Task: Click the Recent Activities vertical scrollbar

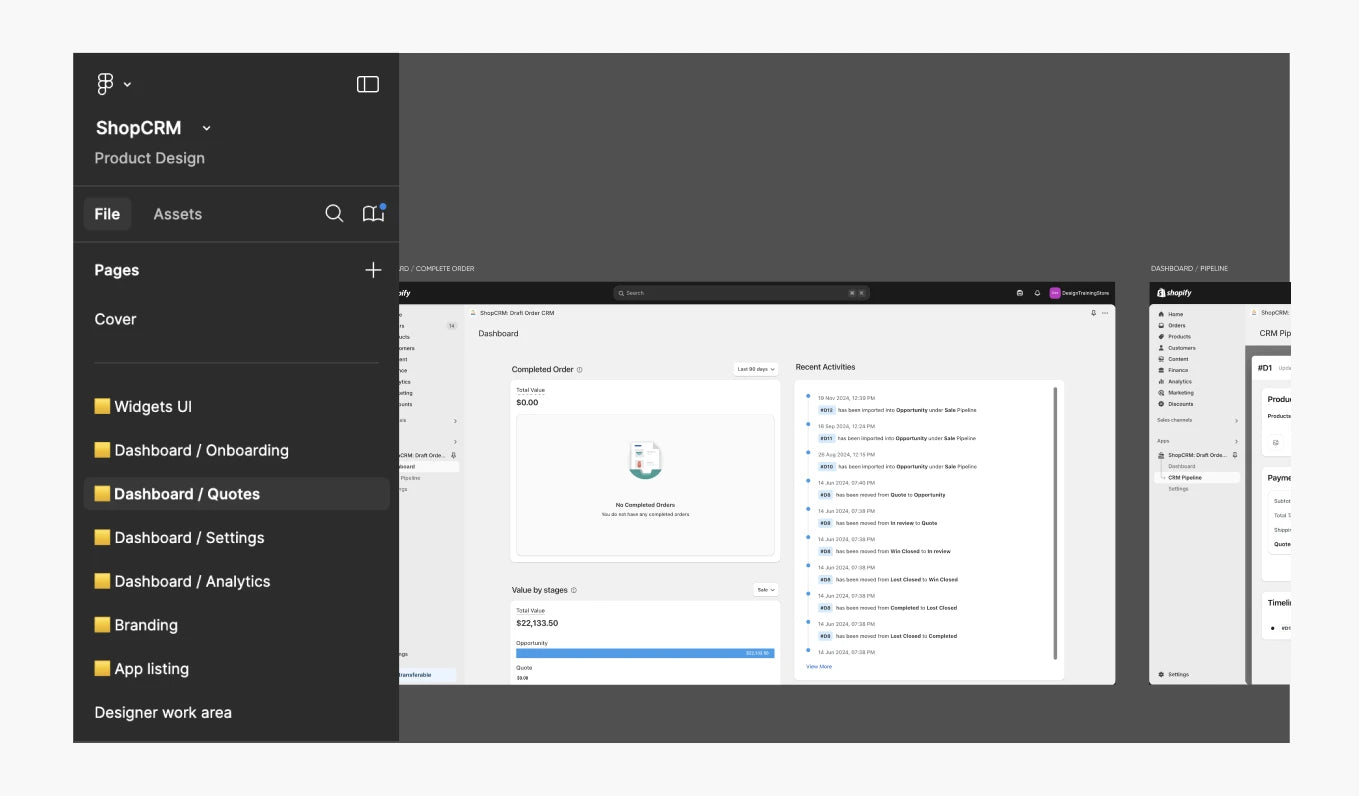Action: (1055, 522)
